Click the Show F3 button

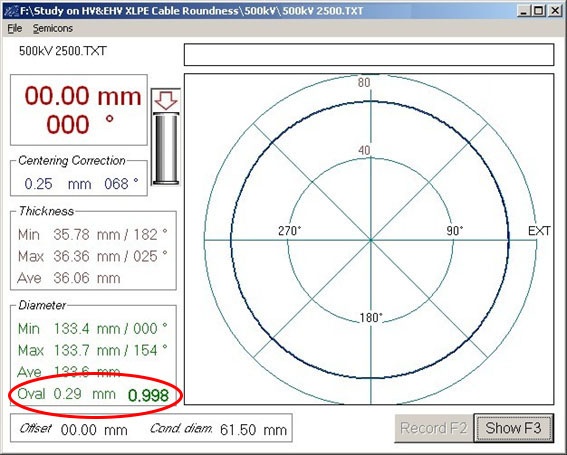click(x=513, y=428)
